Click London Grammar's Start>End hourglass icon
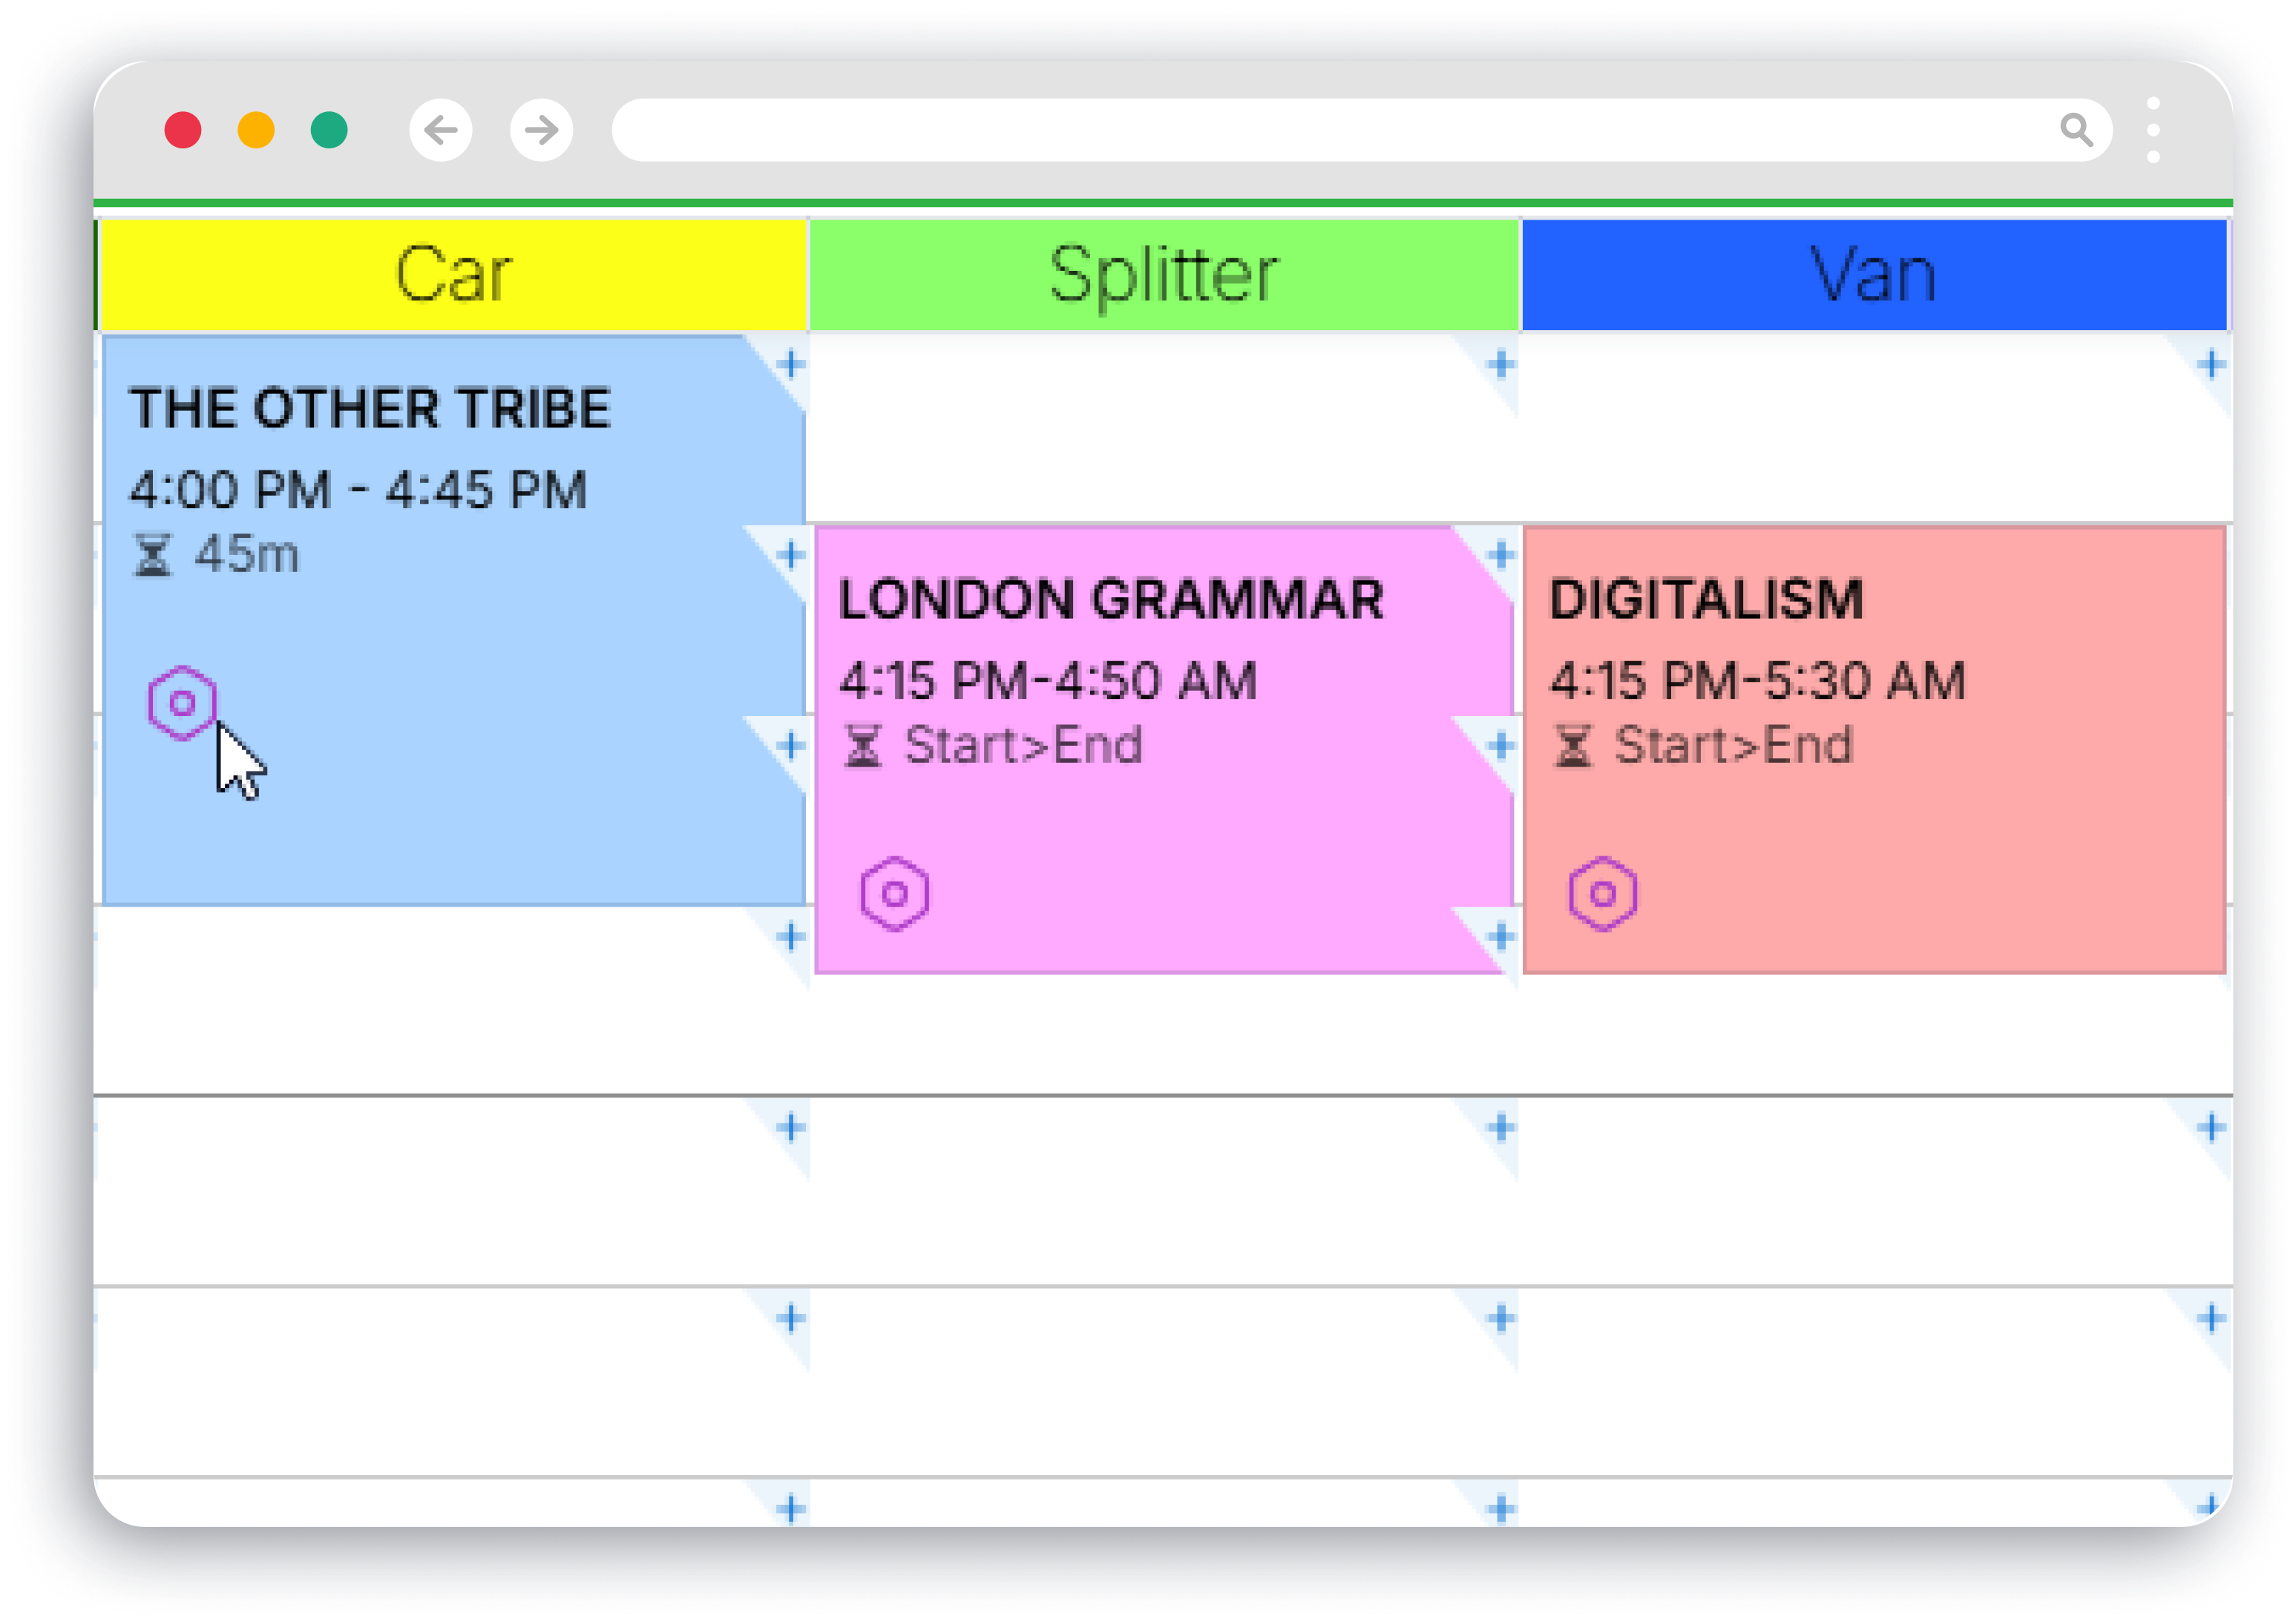The height and width of the screenshot is (1622, 2296). pos(863,746)
